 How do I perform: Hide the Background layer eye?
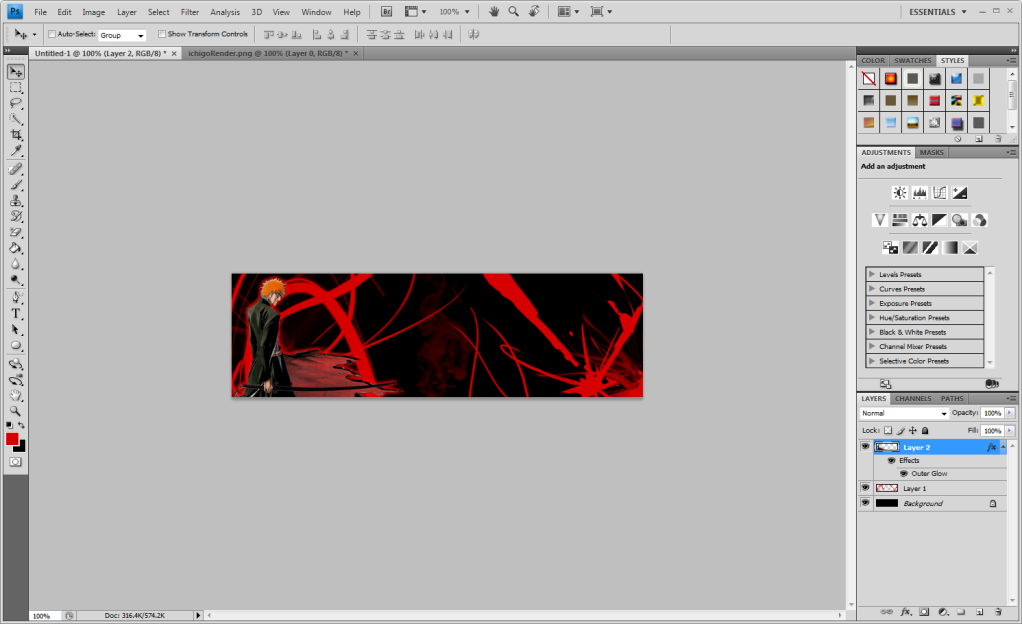click(x=866, y=503)
